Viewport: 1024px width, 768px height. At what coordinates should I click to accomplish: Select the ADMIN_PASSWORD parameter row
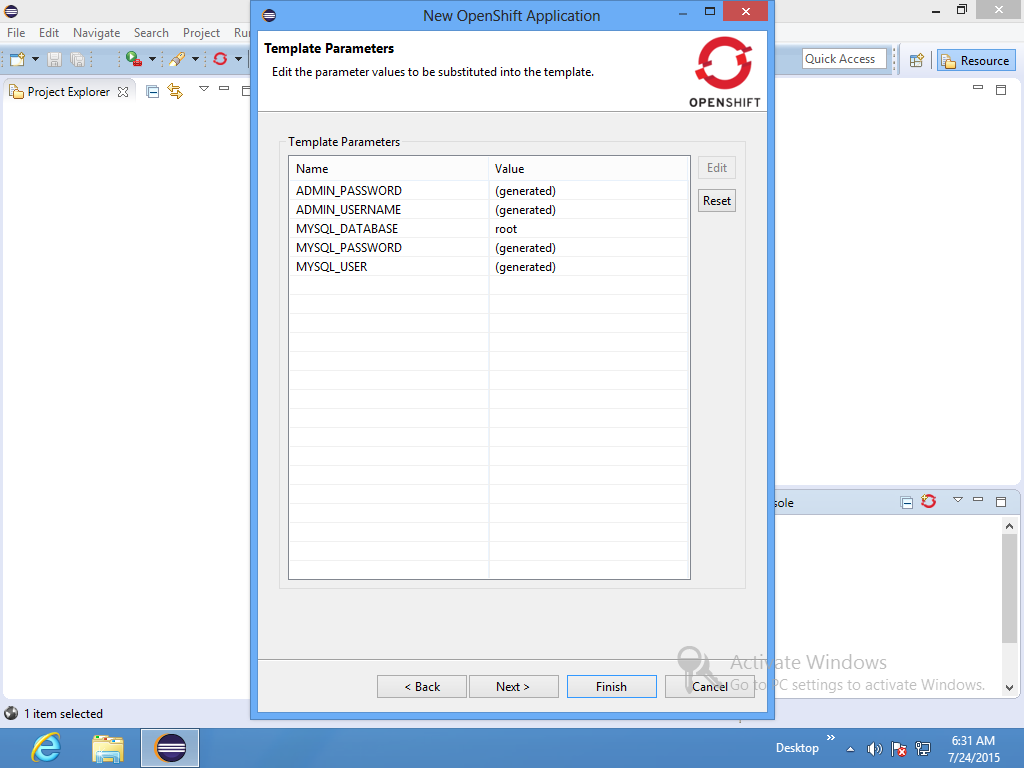click(489, 191)
